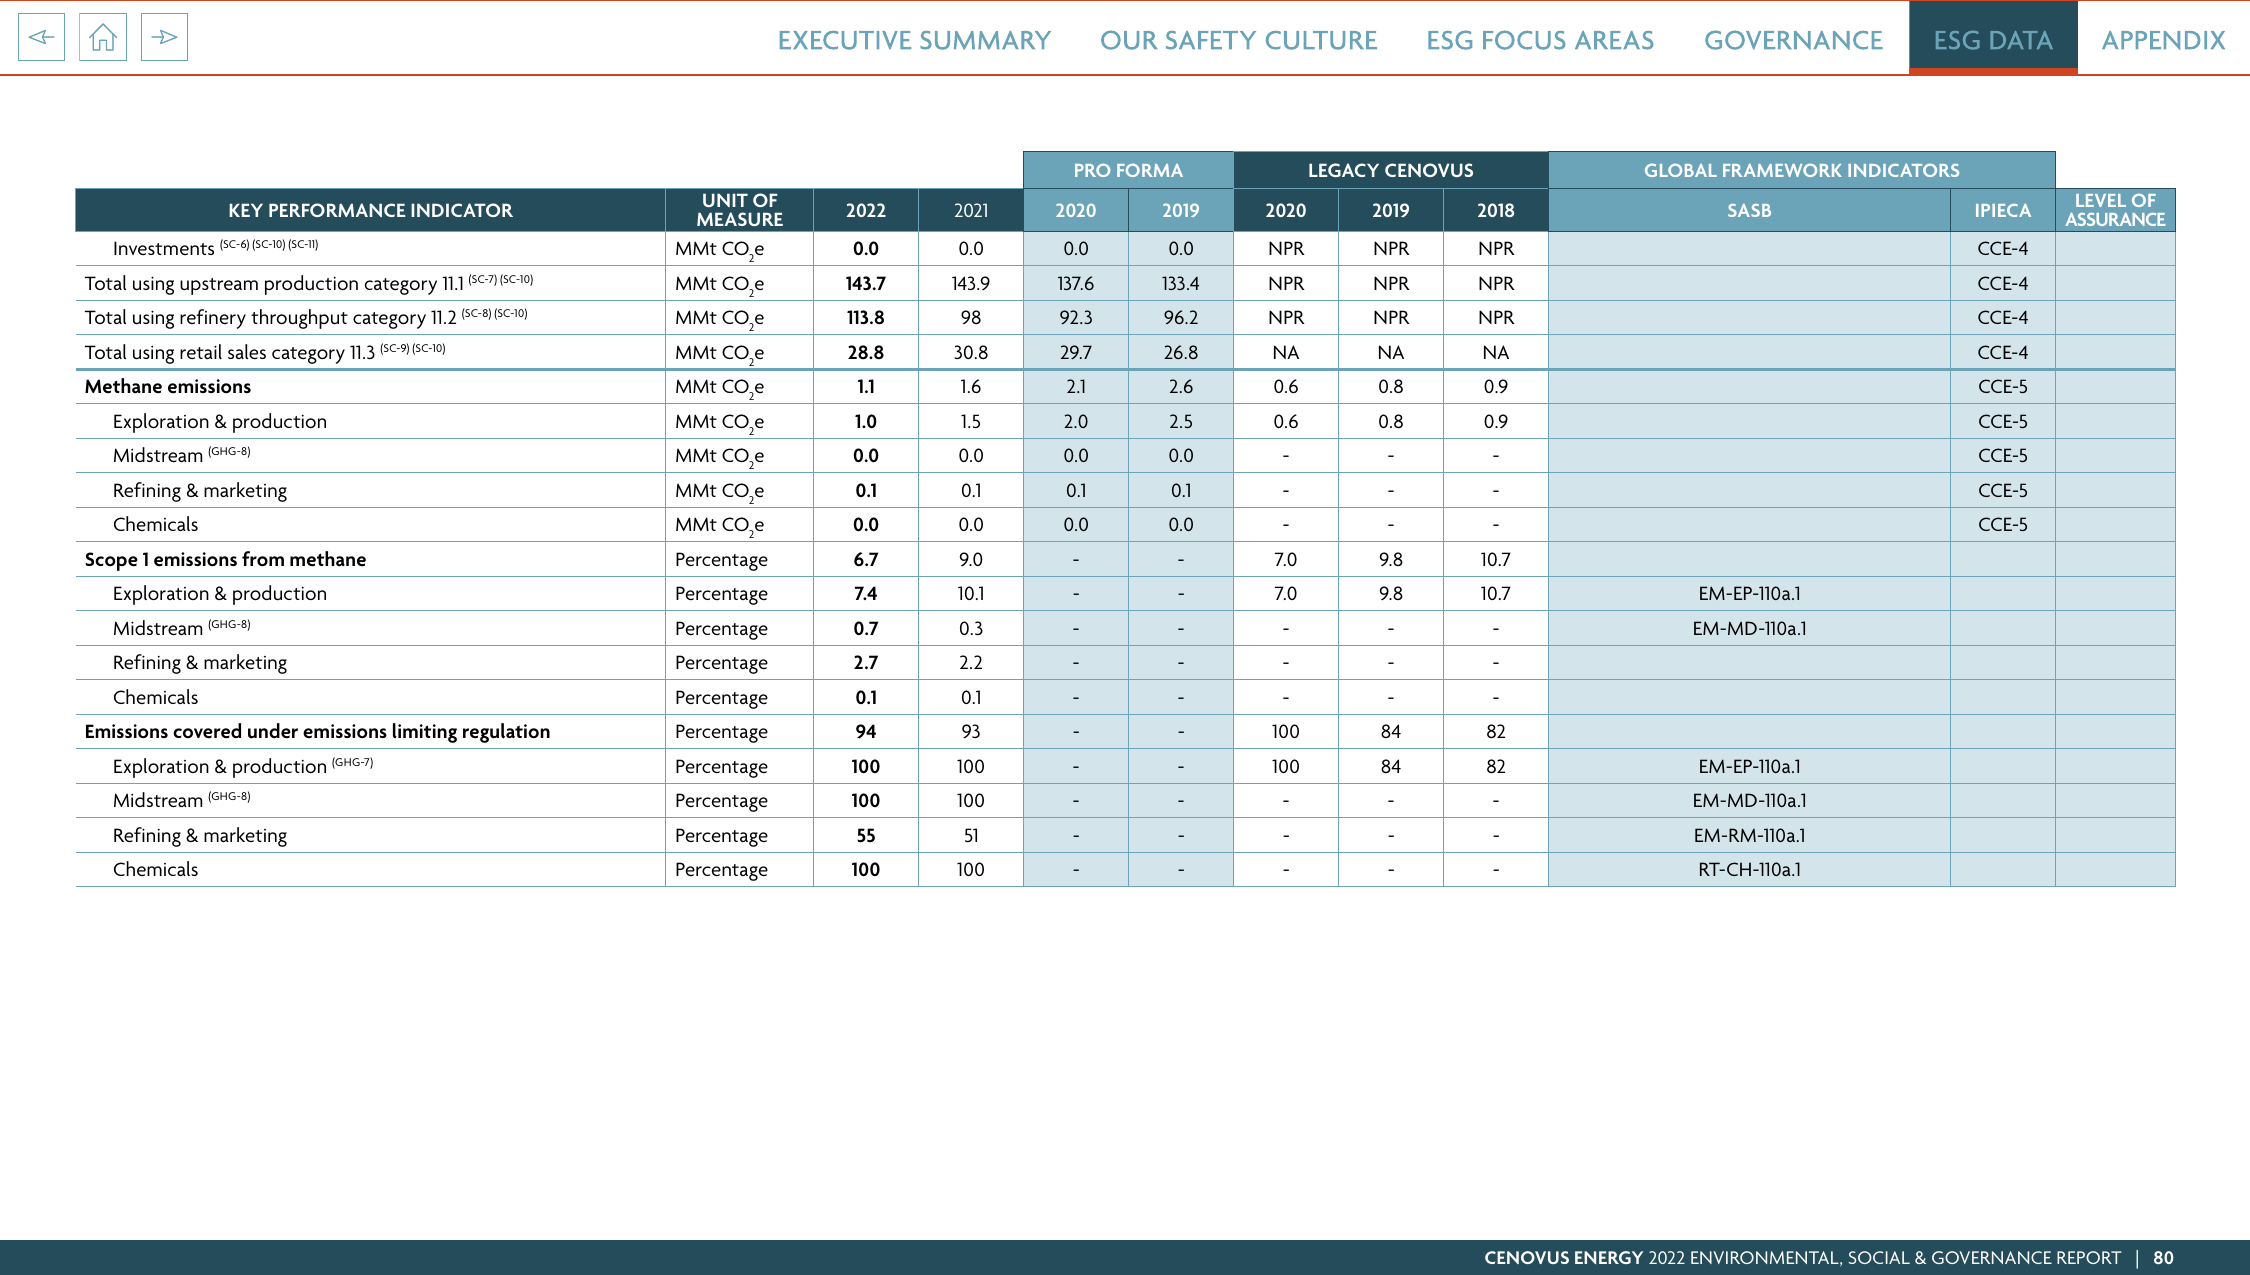Click the 55 value for Refining & marketing
The width and height of the screenshot is (2250, 1275).
(865, 835)
